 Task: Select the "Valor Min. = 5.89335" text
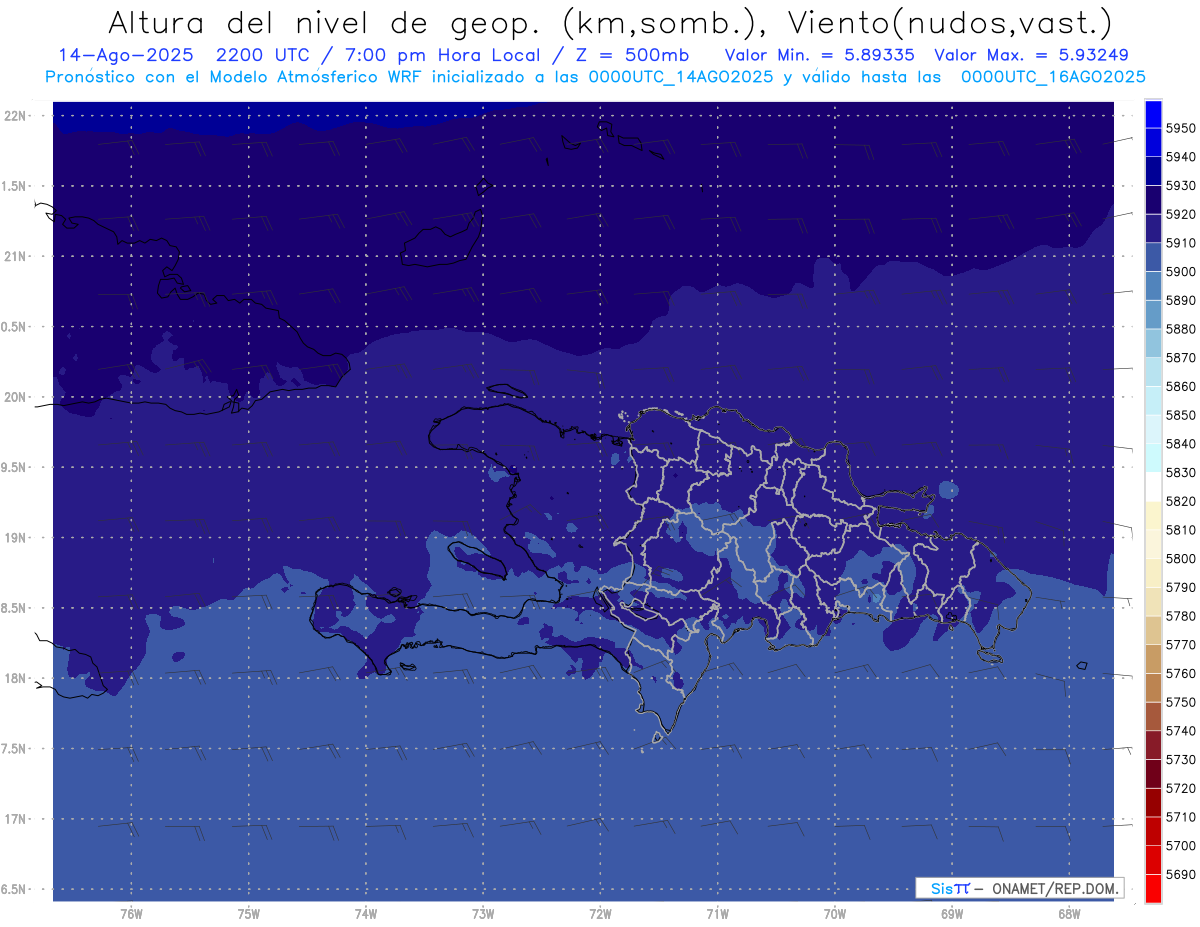coord(819,55)
